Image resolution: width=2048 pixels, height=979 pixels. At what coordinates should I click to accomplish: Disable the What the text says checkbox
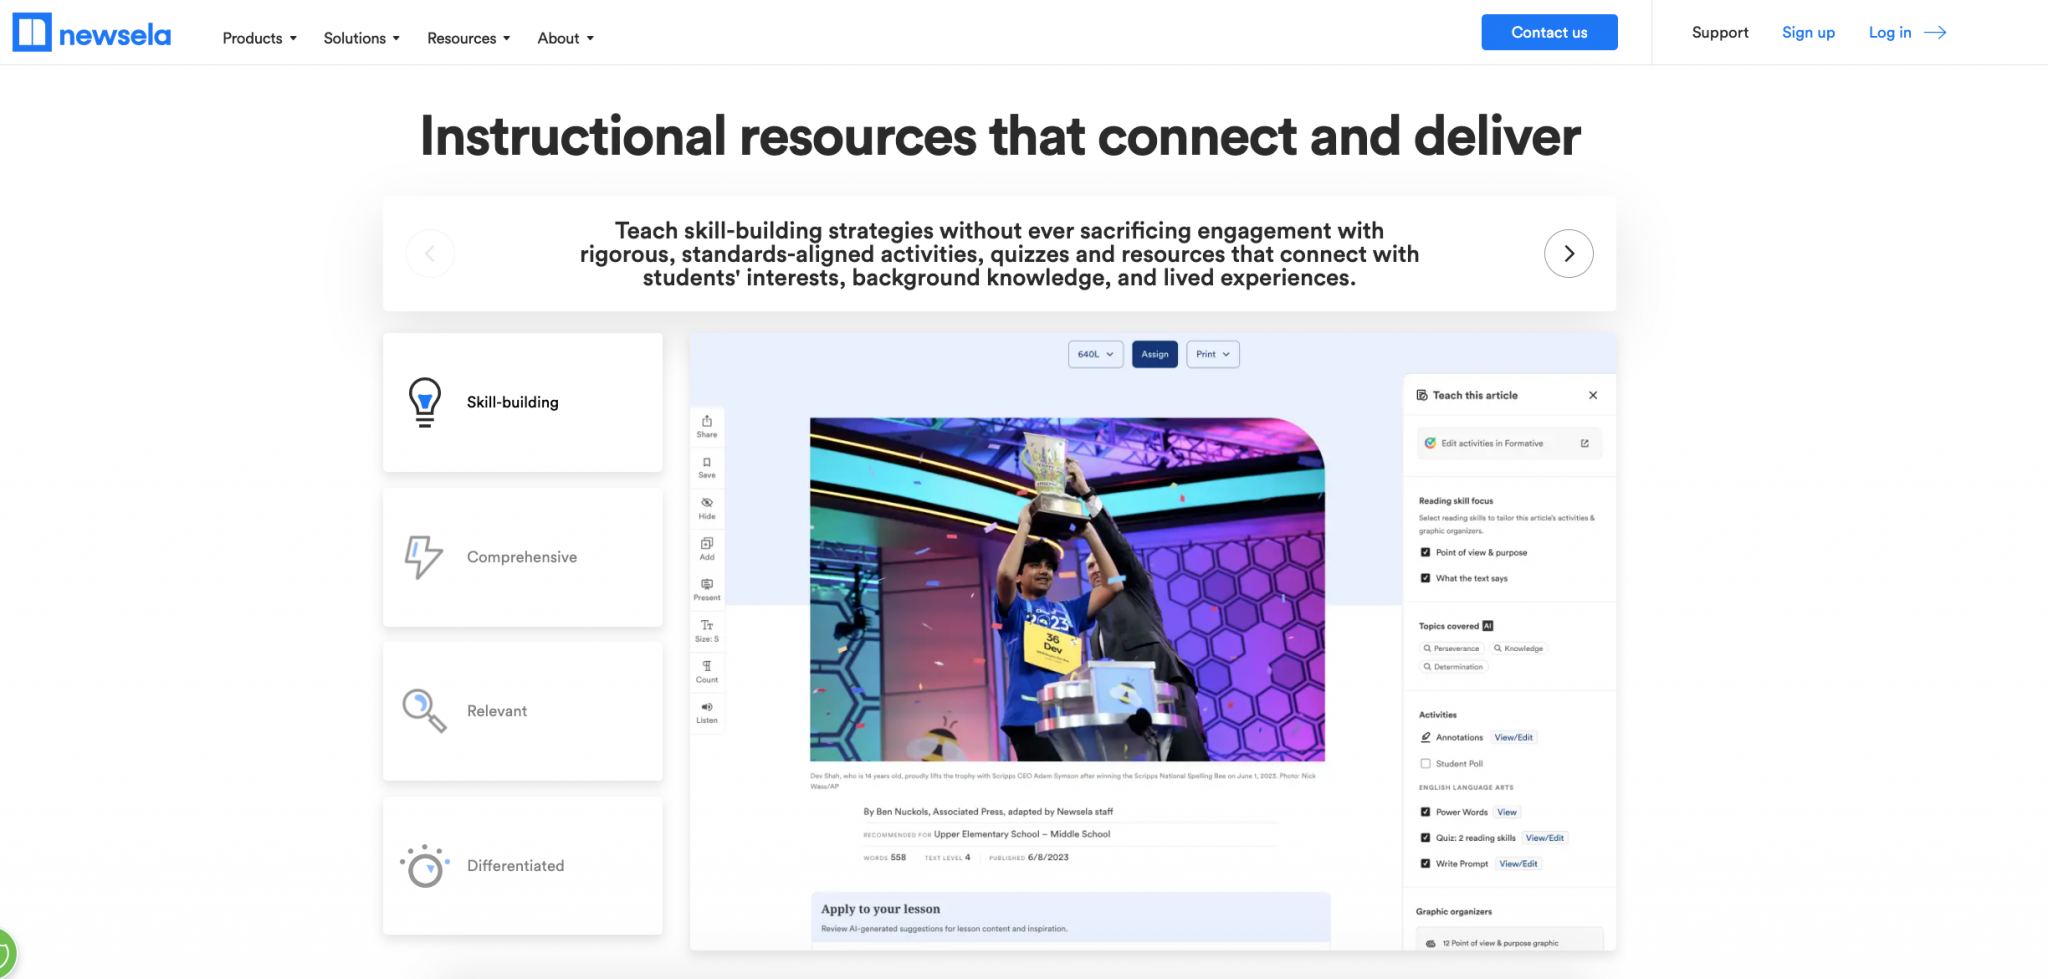click(1425, 578)
